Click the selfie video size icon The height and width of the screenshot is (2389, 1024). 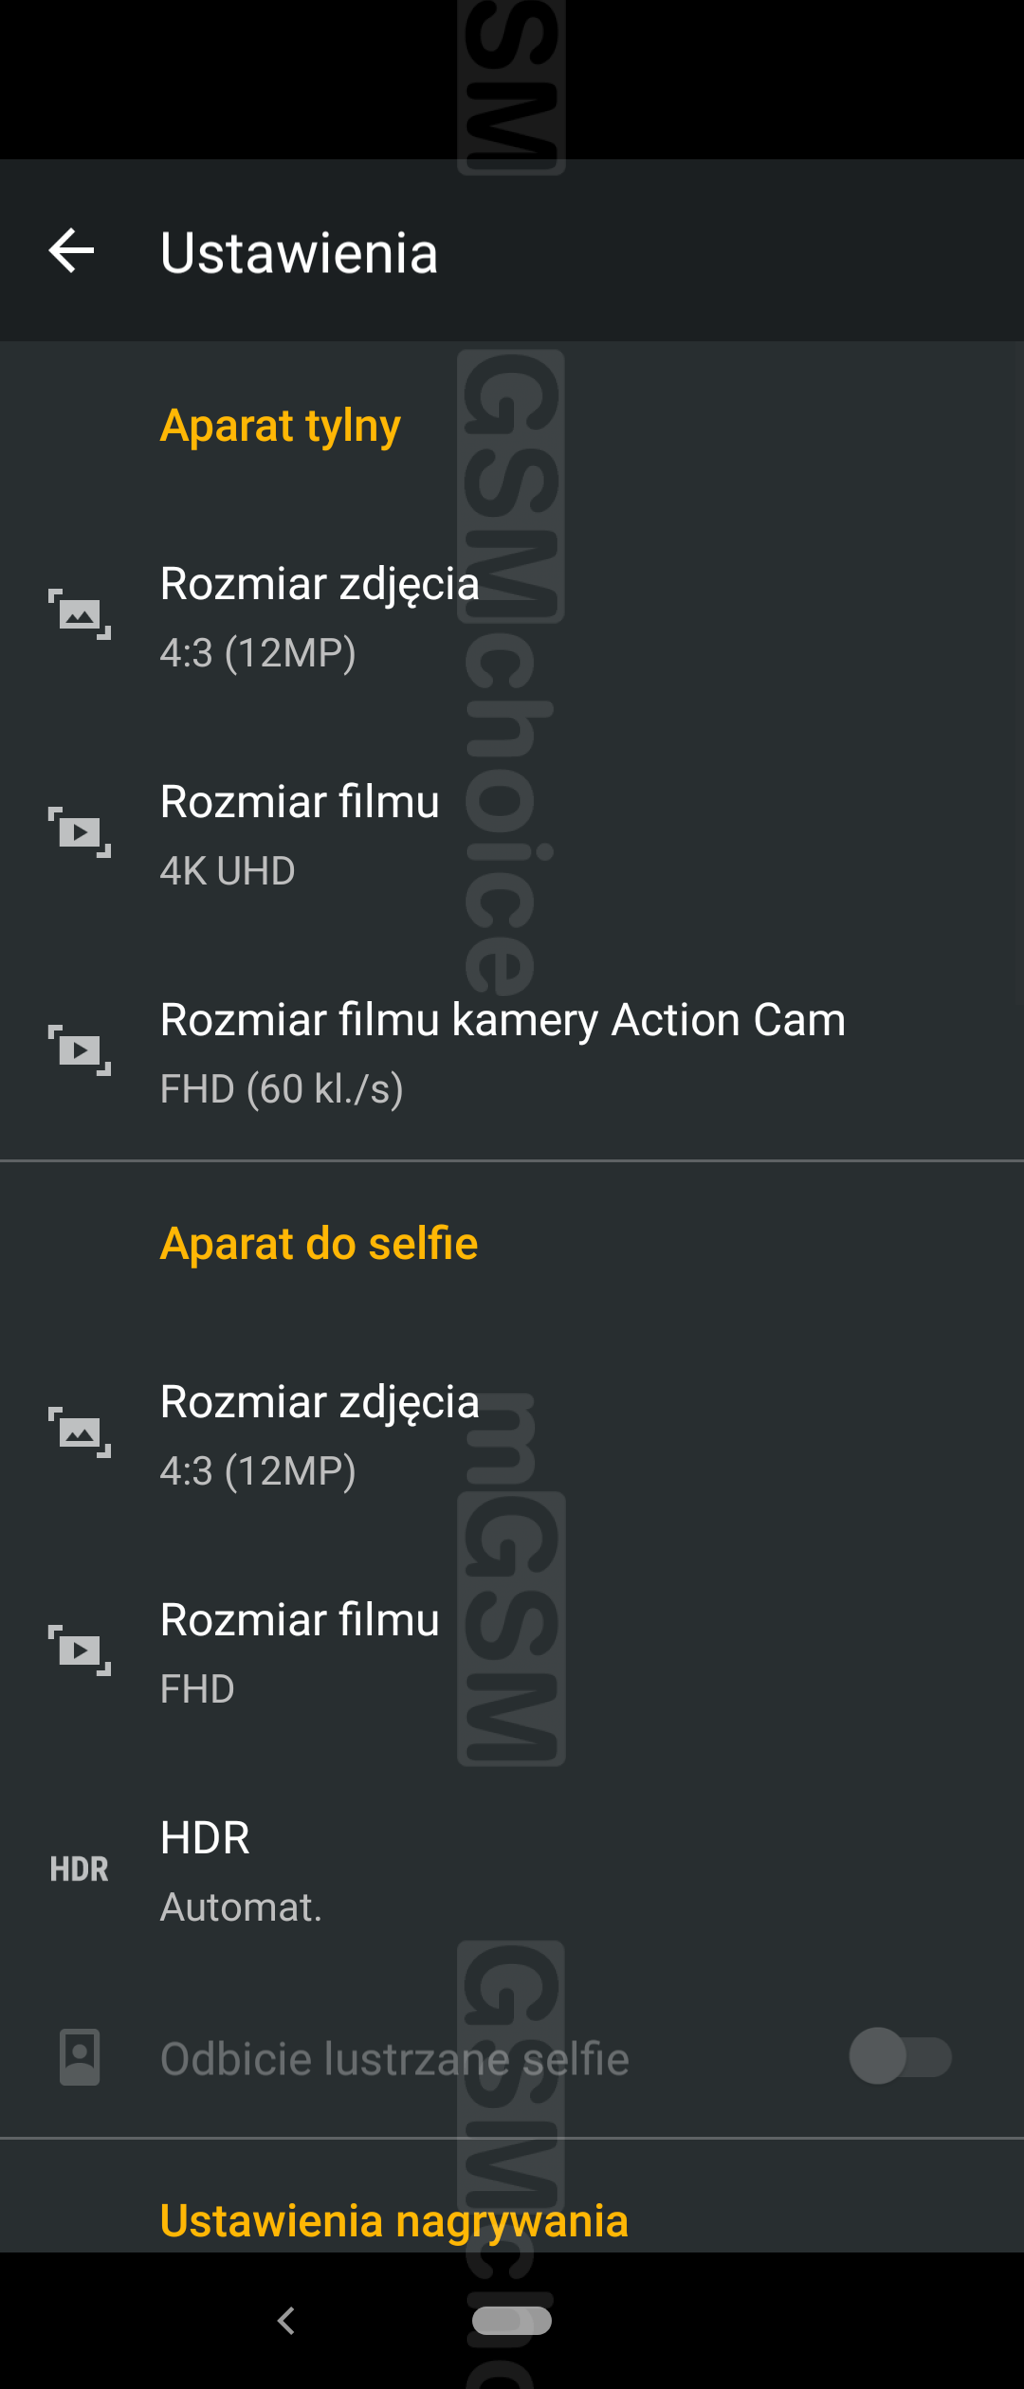80,1650
